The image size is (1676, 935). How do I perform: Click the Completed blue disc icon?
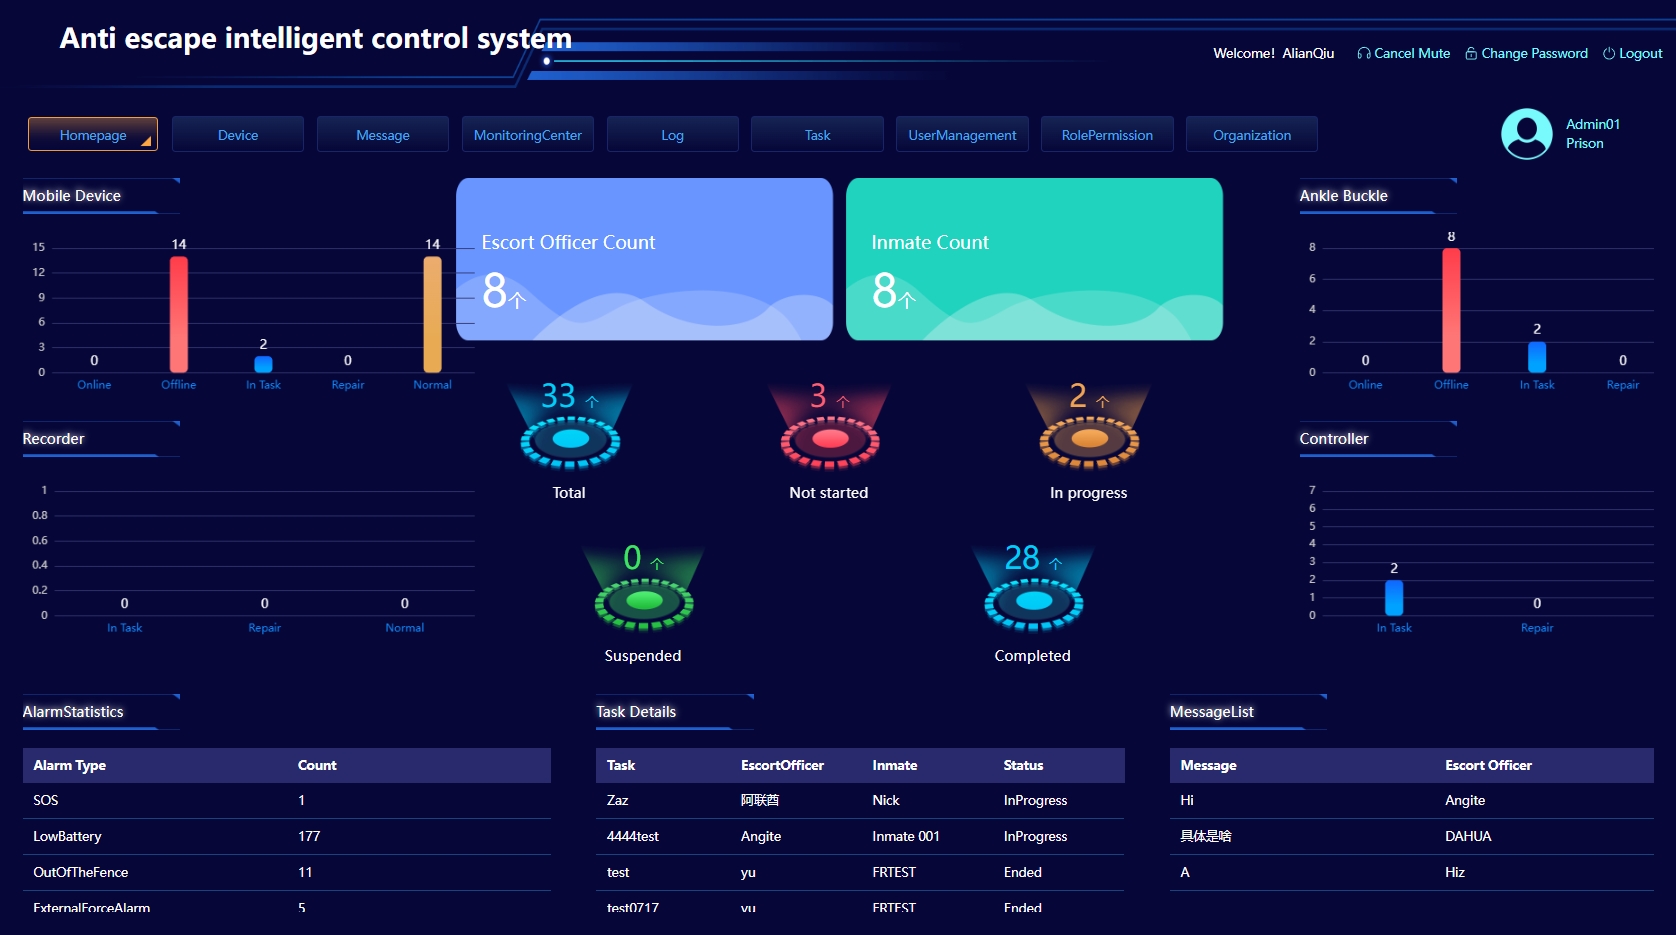pos(1033,602)
